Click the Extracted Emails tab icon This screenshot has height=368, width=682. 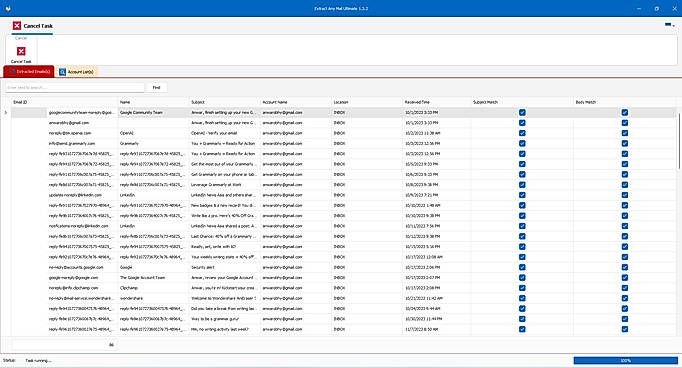[11, 72]
